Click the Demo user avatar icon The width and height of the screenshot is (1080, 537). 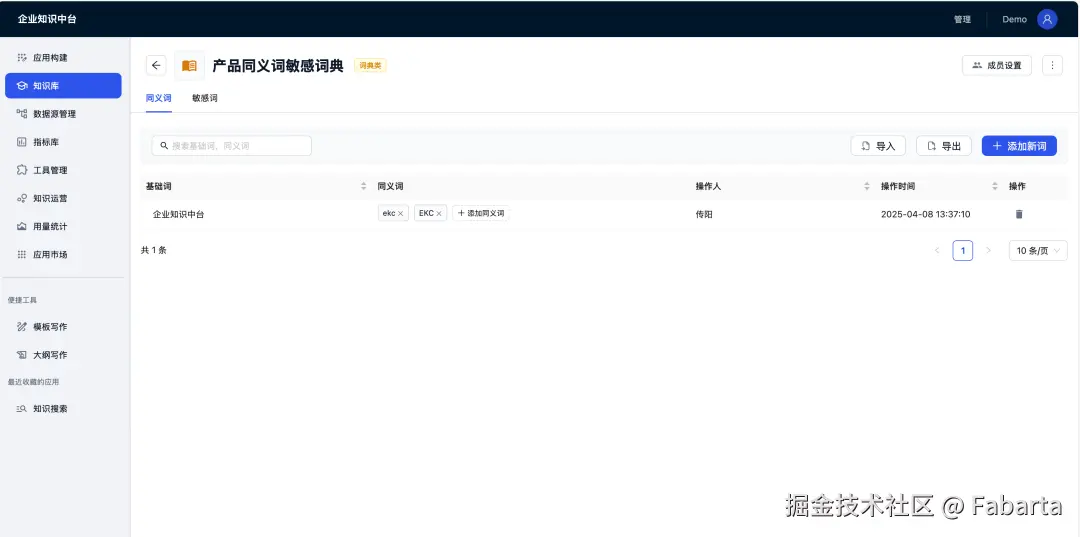(x=1047, y=19)
